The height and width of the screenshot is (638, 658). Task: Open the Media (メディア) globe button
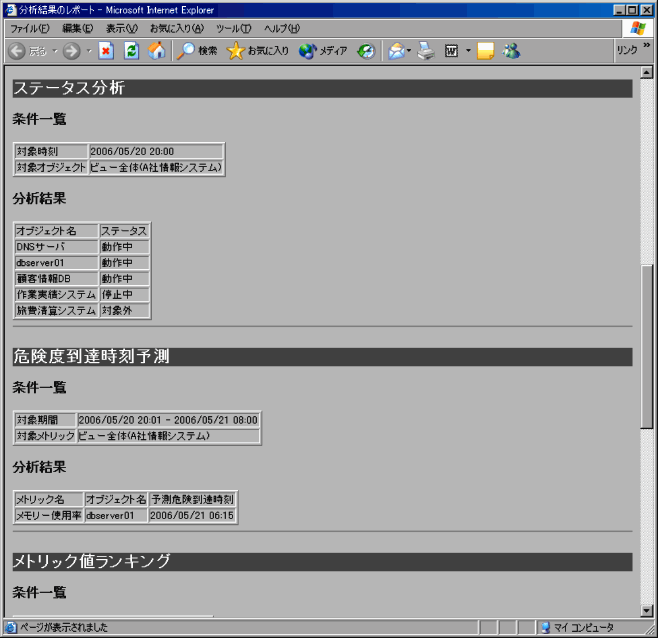click(323, 51)
